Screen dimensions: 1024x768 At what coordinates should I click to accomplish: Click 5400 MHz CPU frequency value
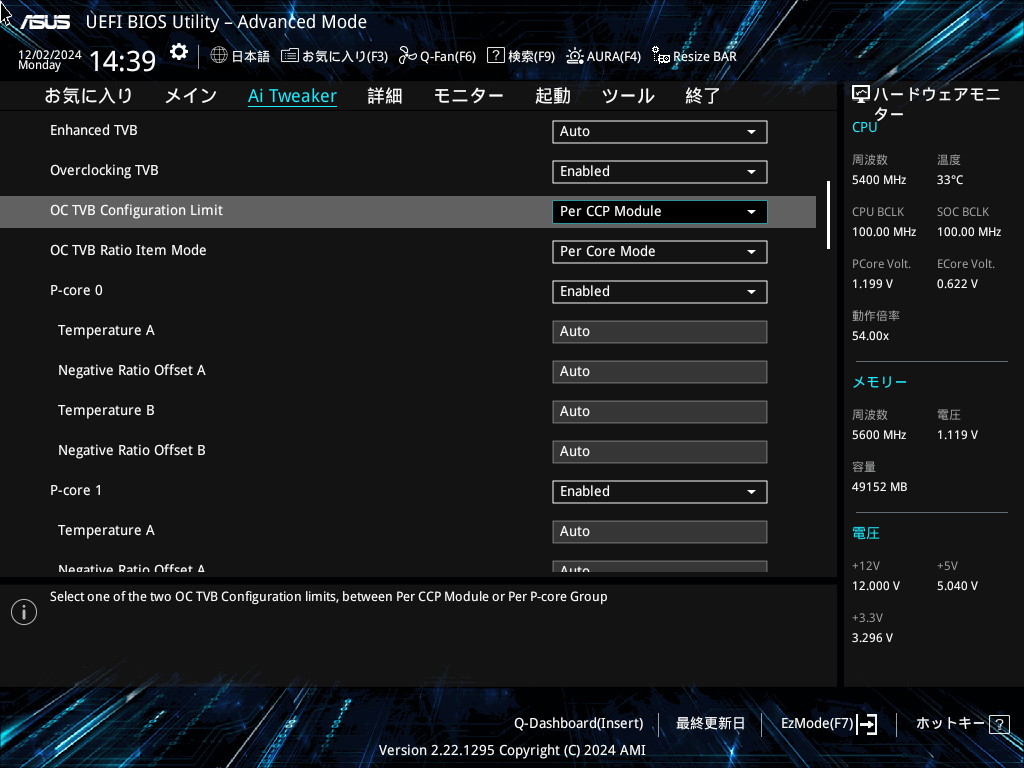click(879, 180)
